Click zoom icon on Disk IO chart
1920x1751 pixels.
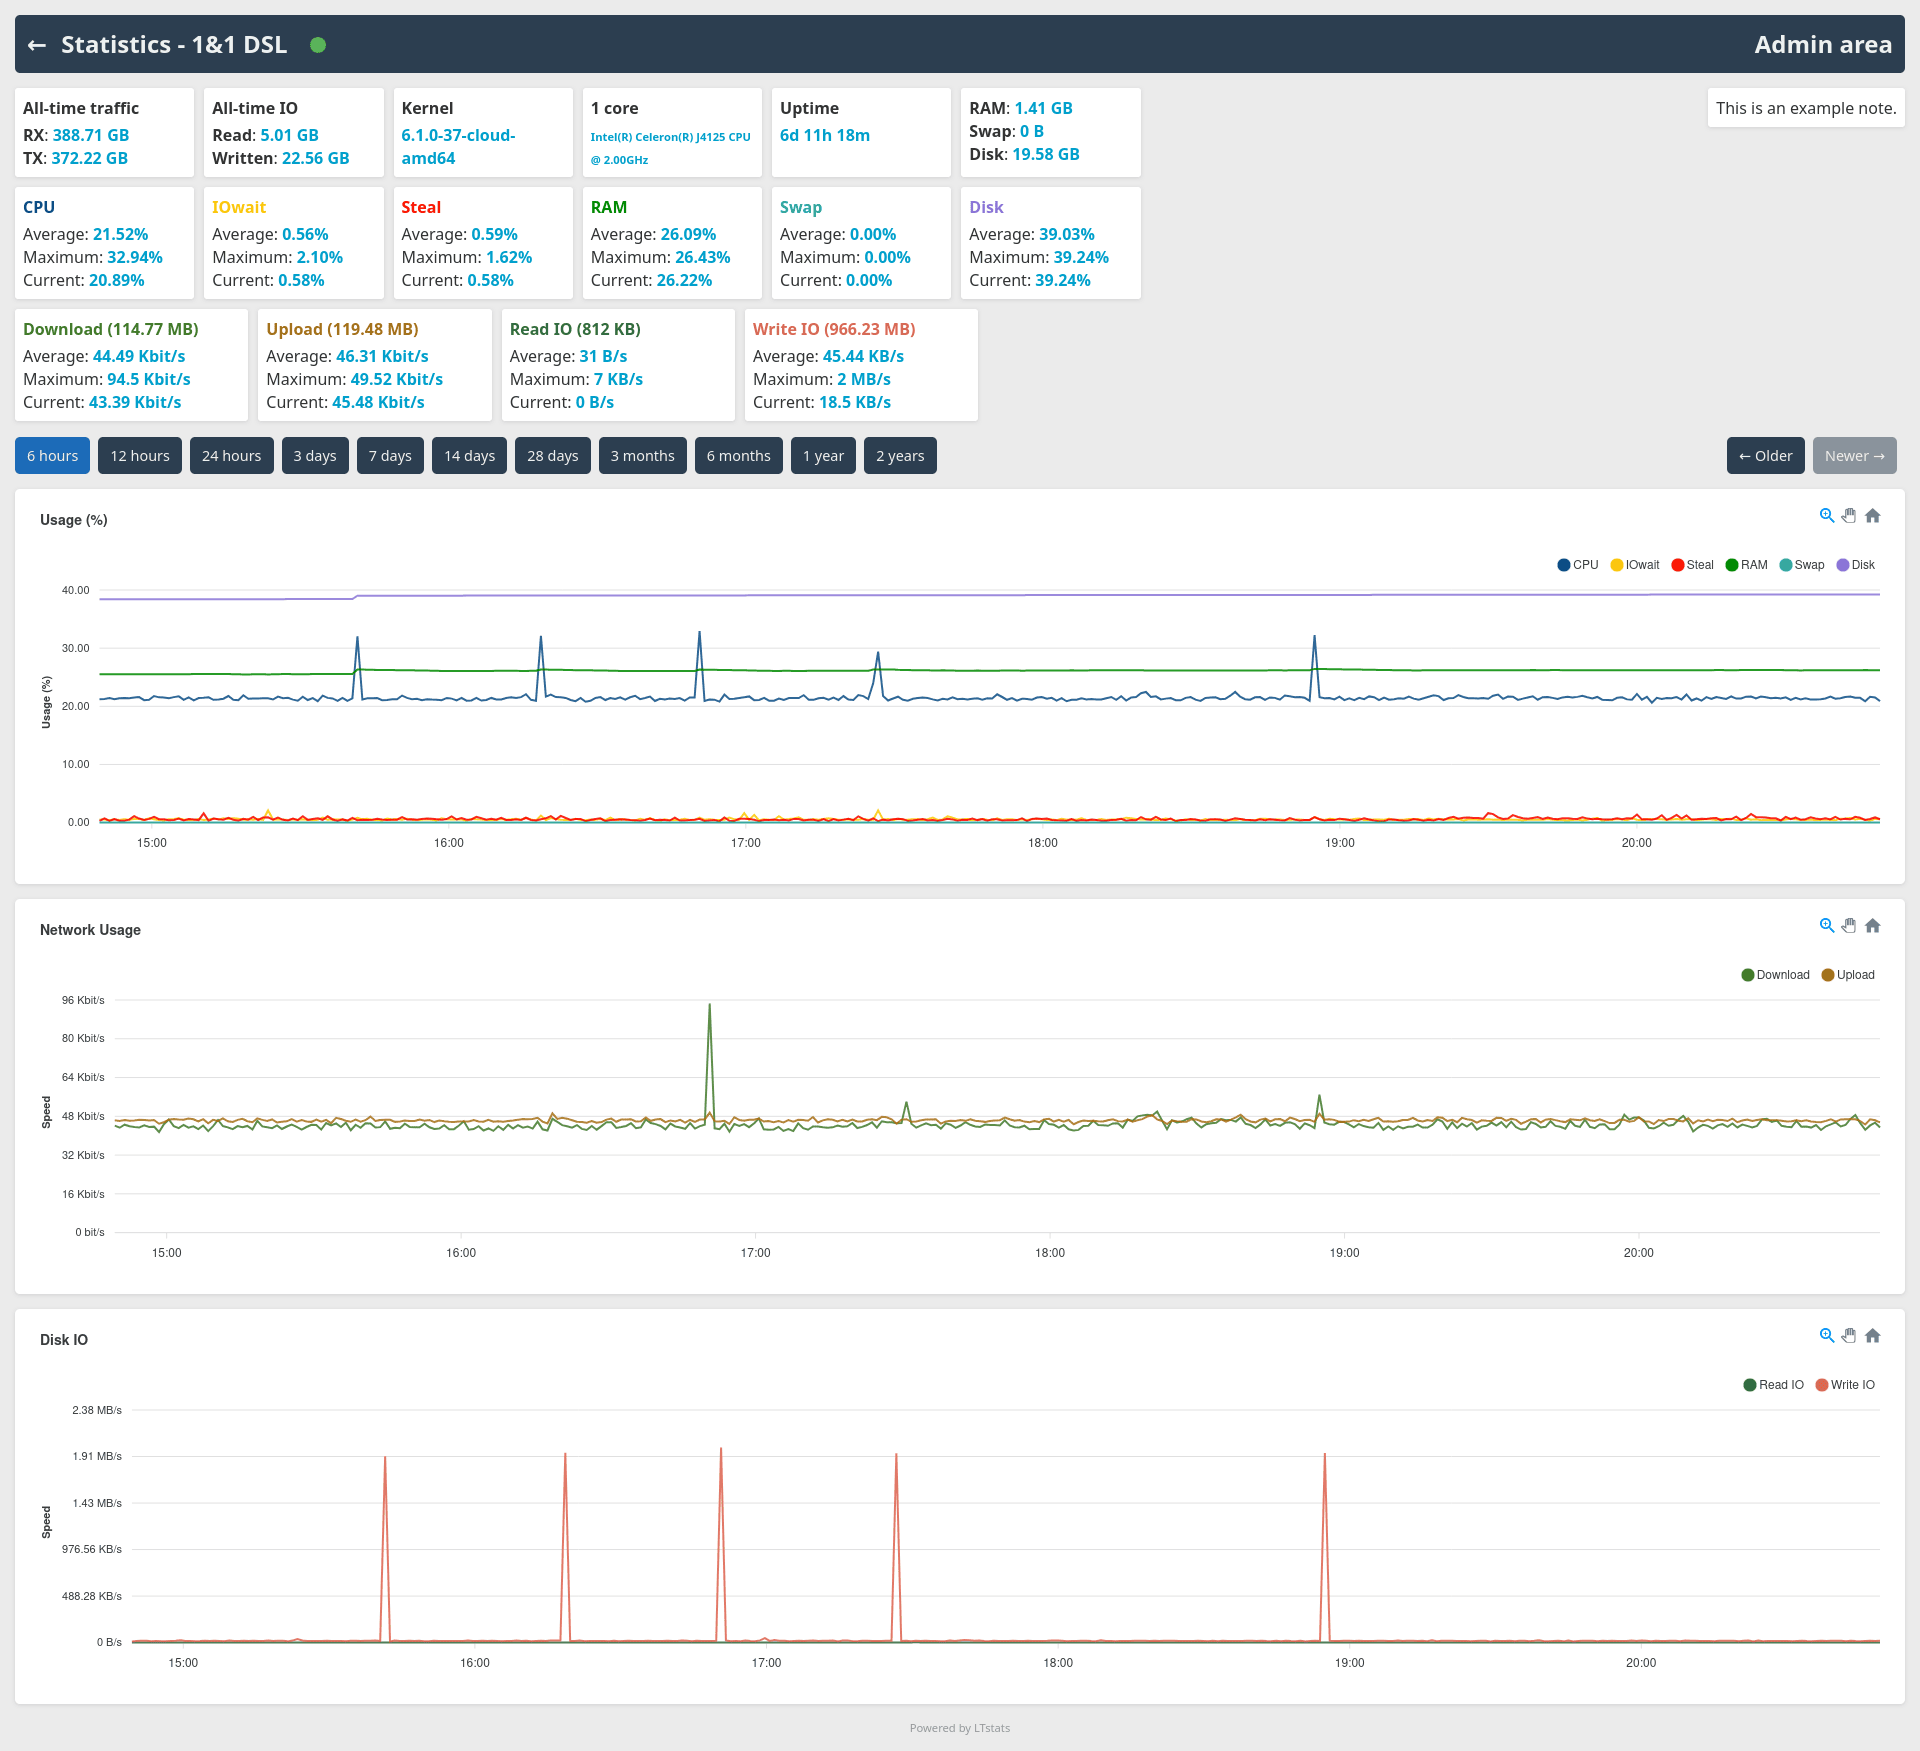(1826, 1336)
